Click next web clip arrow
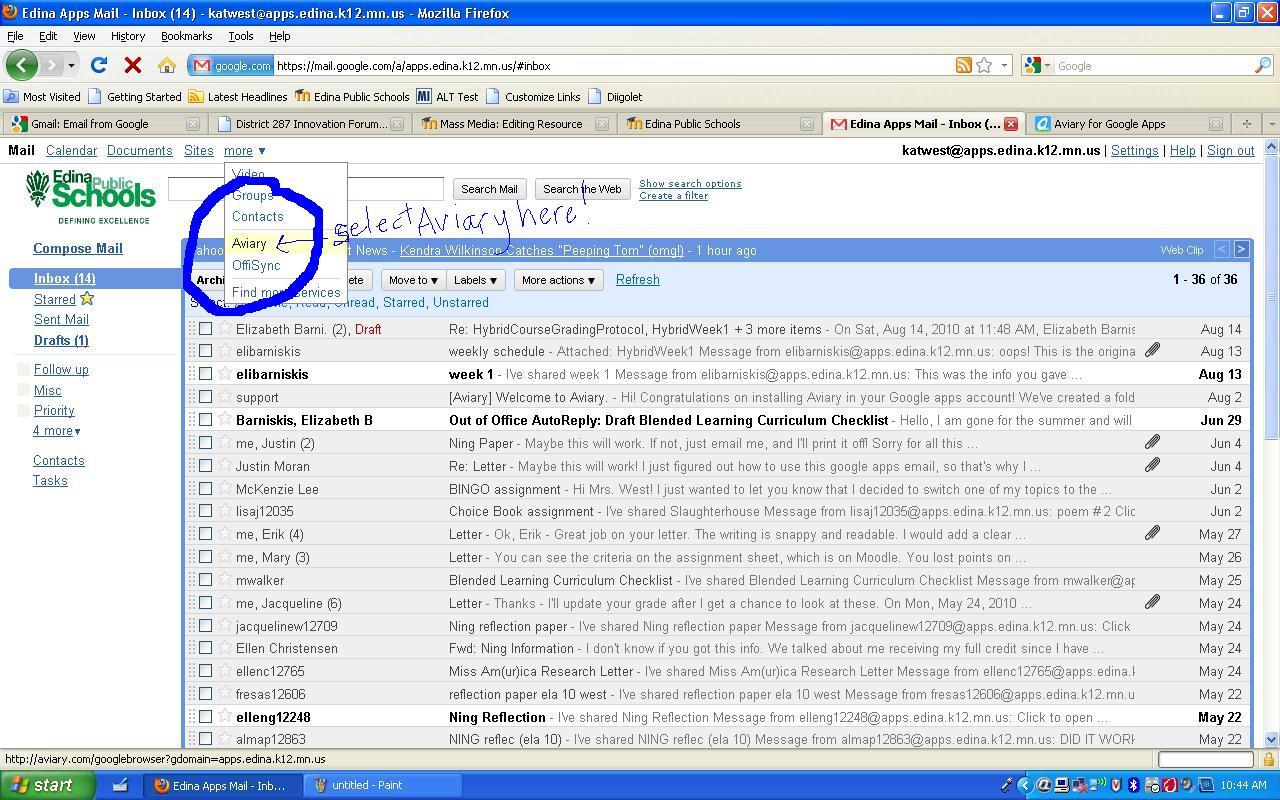Screen dimensions: 1280x800 coord(1241,249)
